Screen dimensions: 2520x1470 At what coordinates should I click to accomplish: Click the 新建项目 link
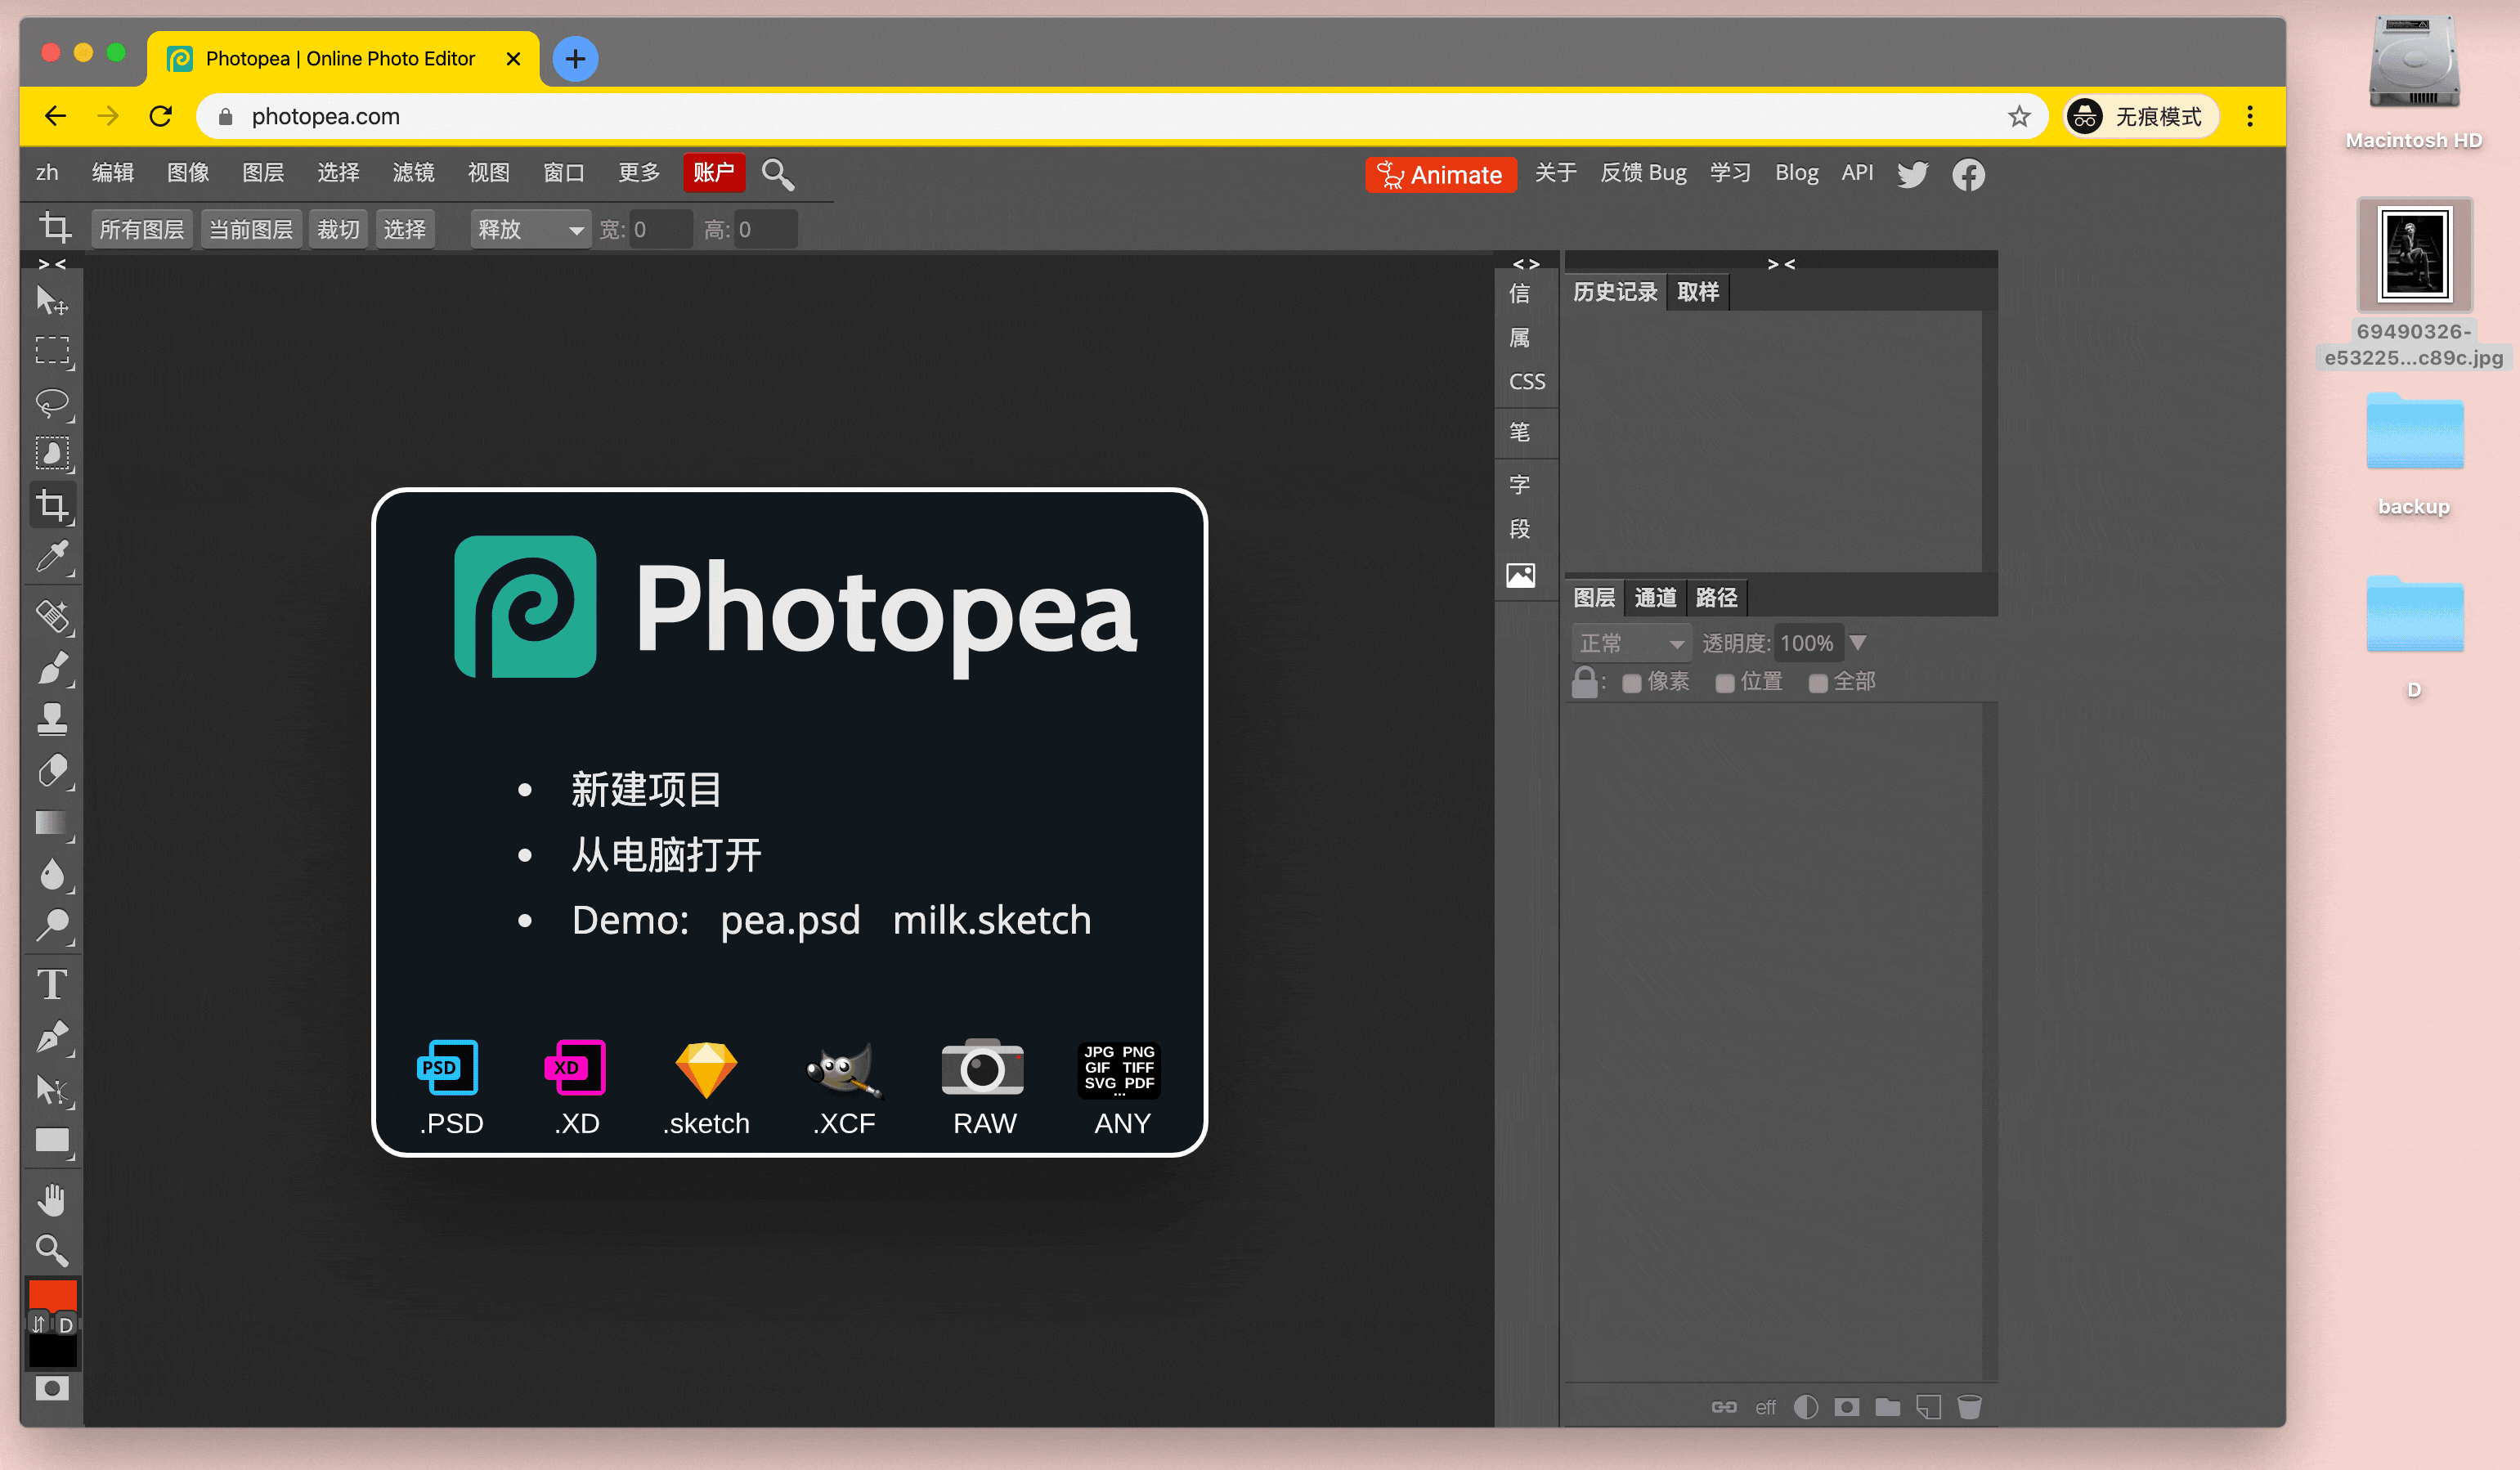click(x=646, y=789)
